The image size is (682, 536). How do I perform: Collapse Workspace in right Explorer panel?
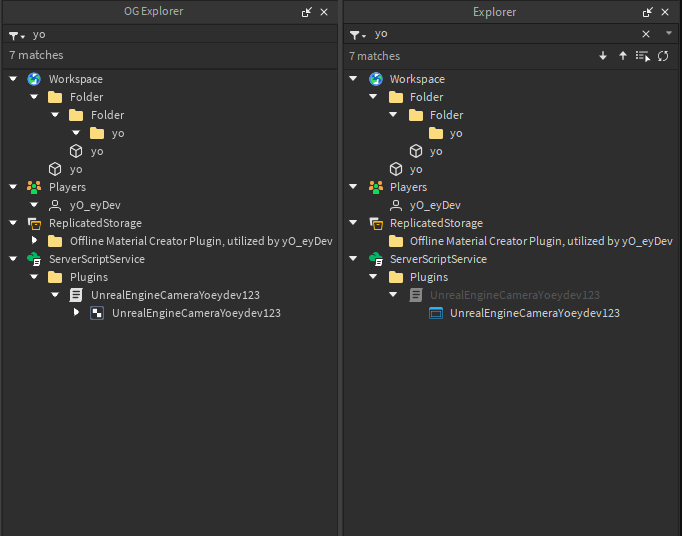(x=353, y=78)
